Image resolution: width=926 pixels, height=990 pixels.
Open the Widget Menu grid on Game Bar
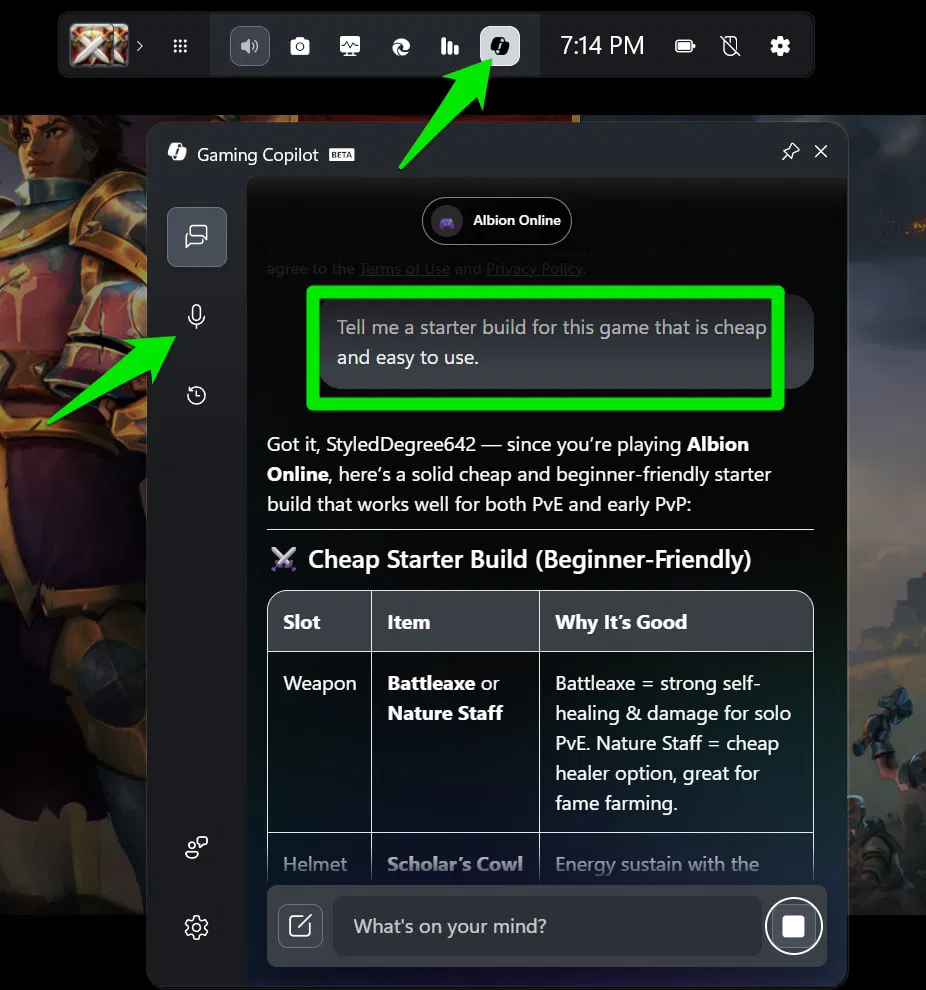tap(181, 45)
